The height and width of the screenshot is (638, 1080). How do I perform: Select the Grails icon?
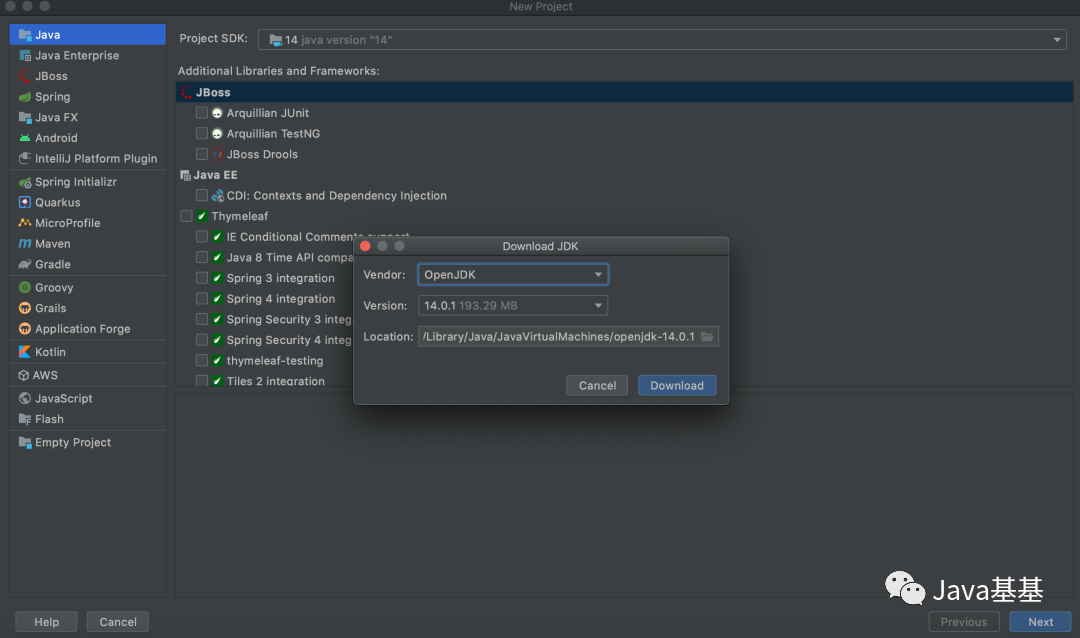pyautogui.click(x=25, y=308)
